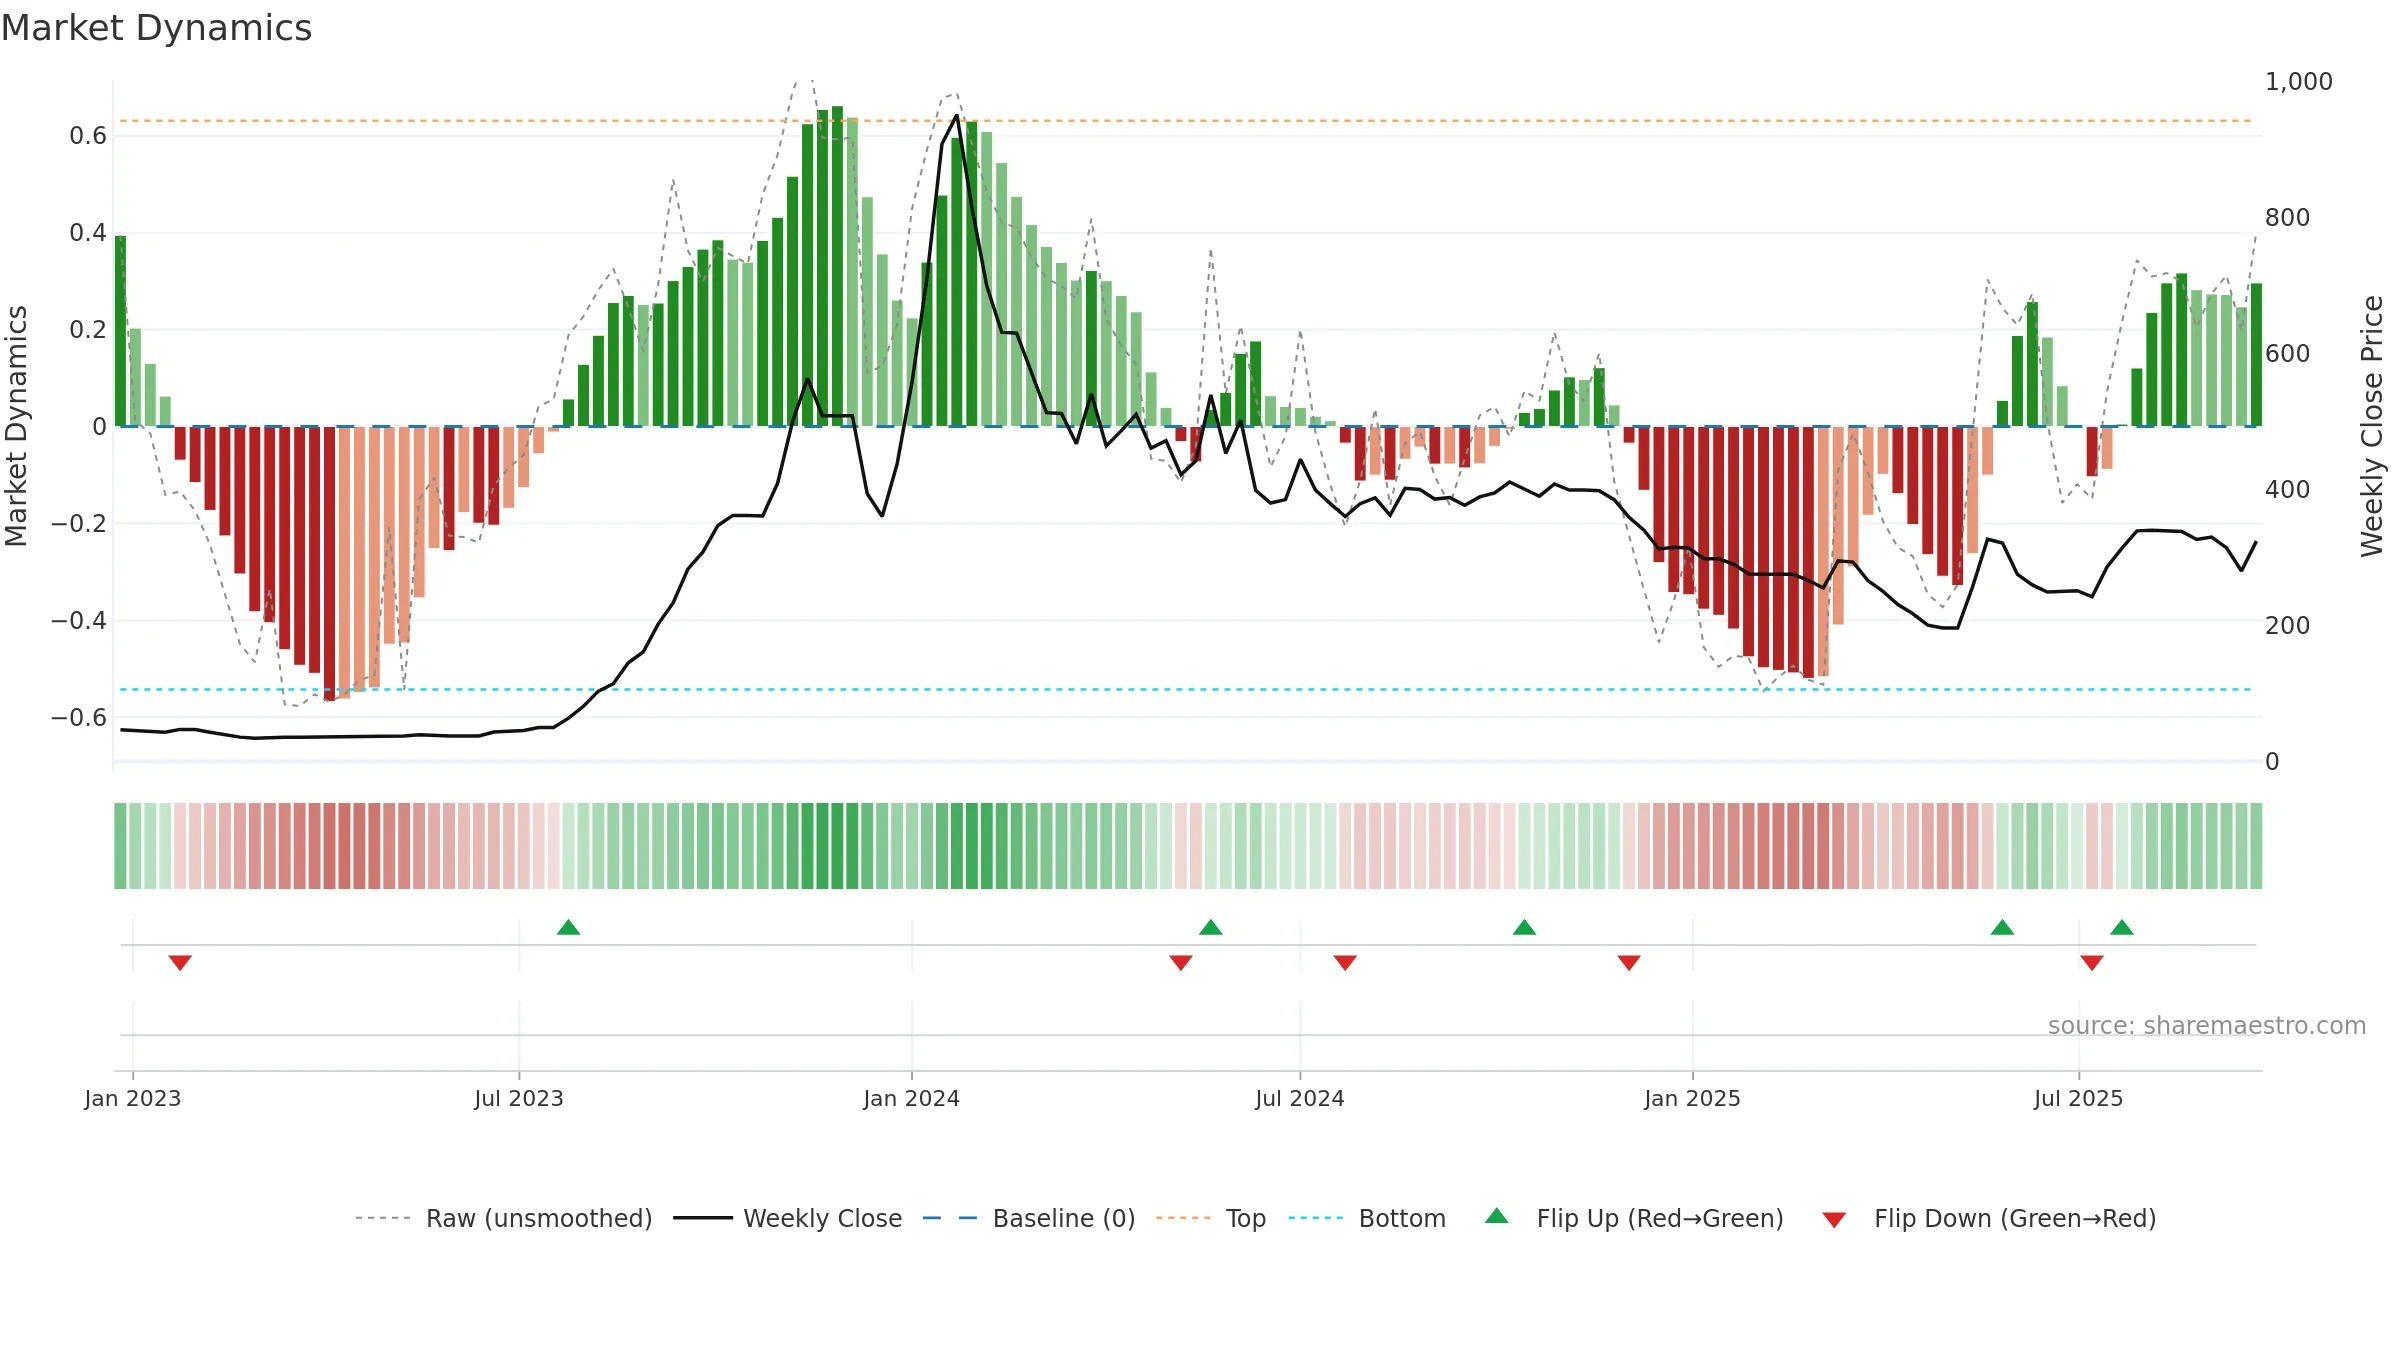
Task: Click the '400' right axis tick label
Action: coord(2287,490)
